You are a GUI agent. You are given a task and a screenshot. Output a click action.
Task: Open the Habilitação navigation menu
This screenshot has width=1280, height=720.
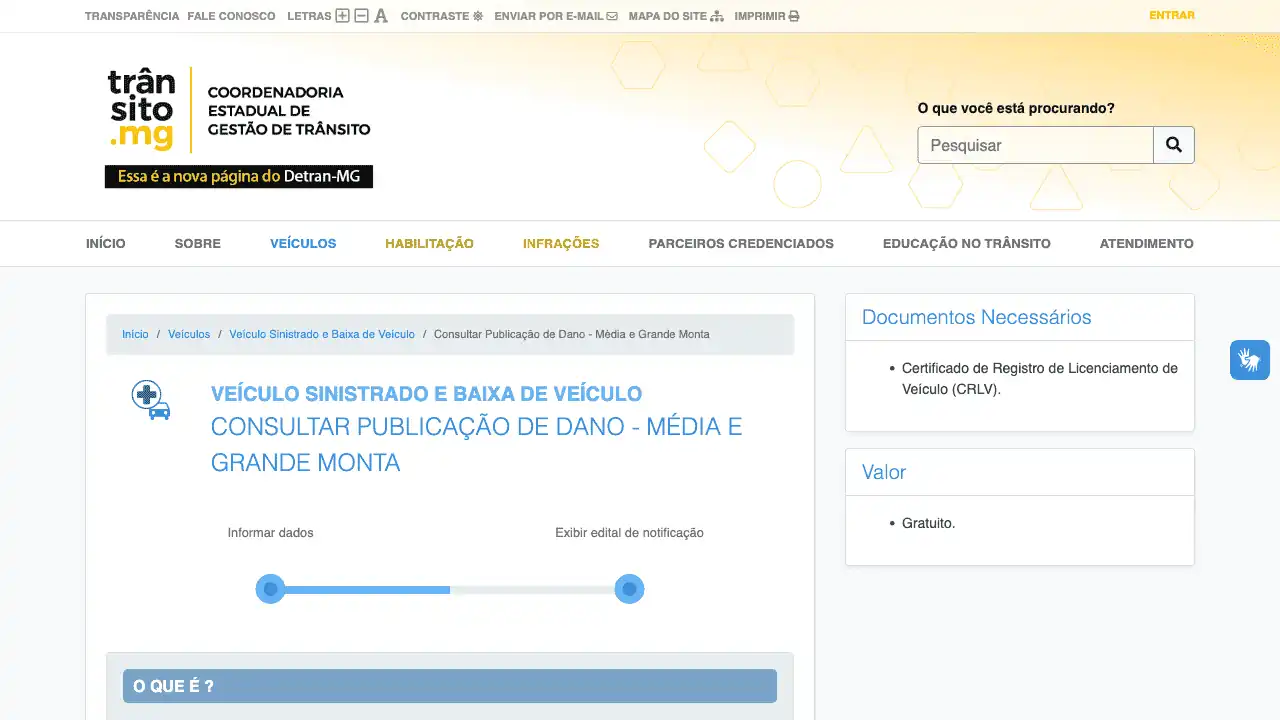[429, 243]
